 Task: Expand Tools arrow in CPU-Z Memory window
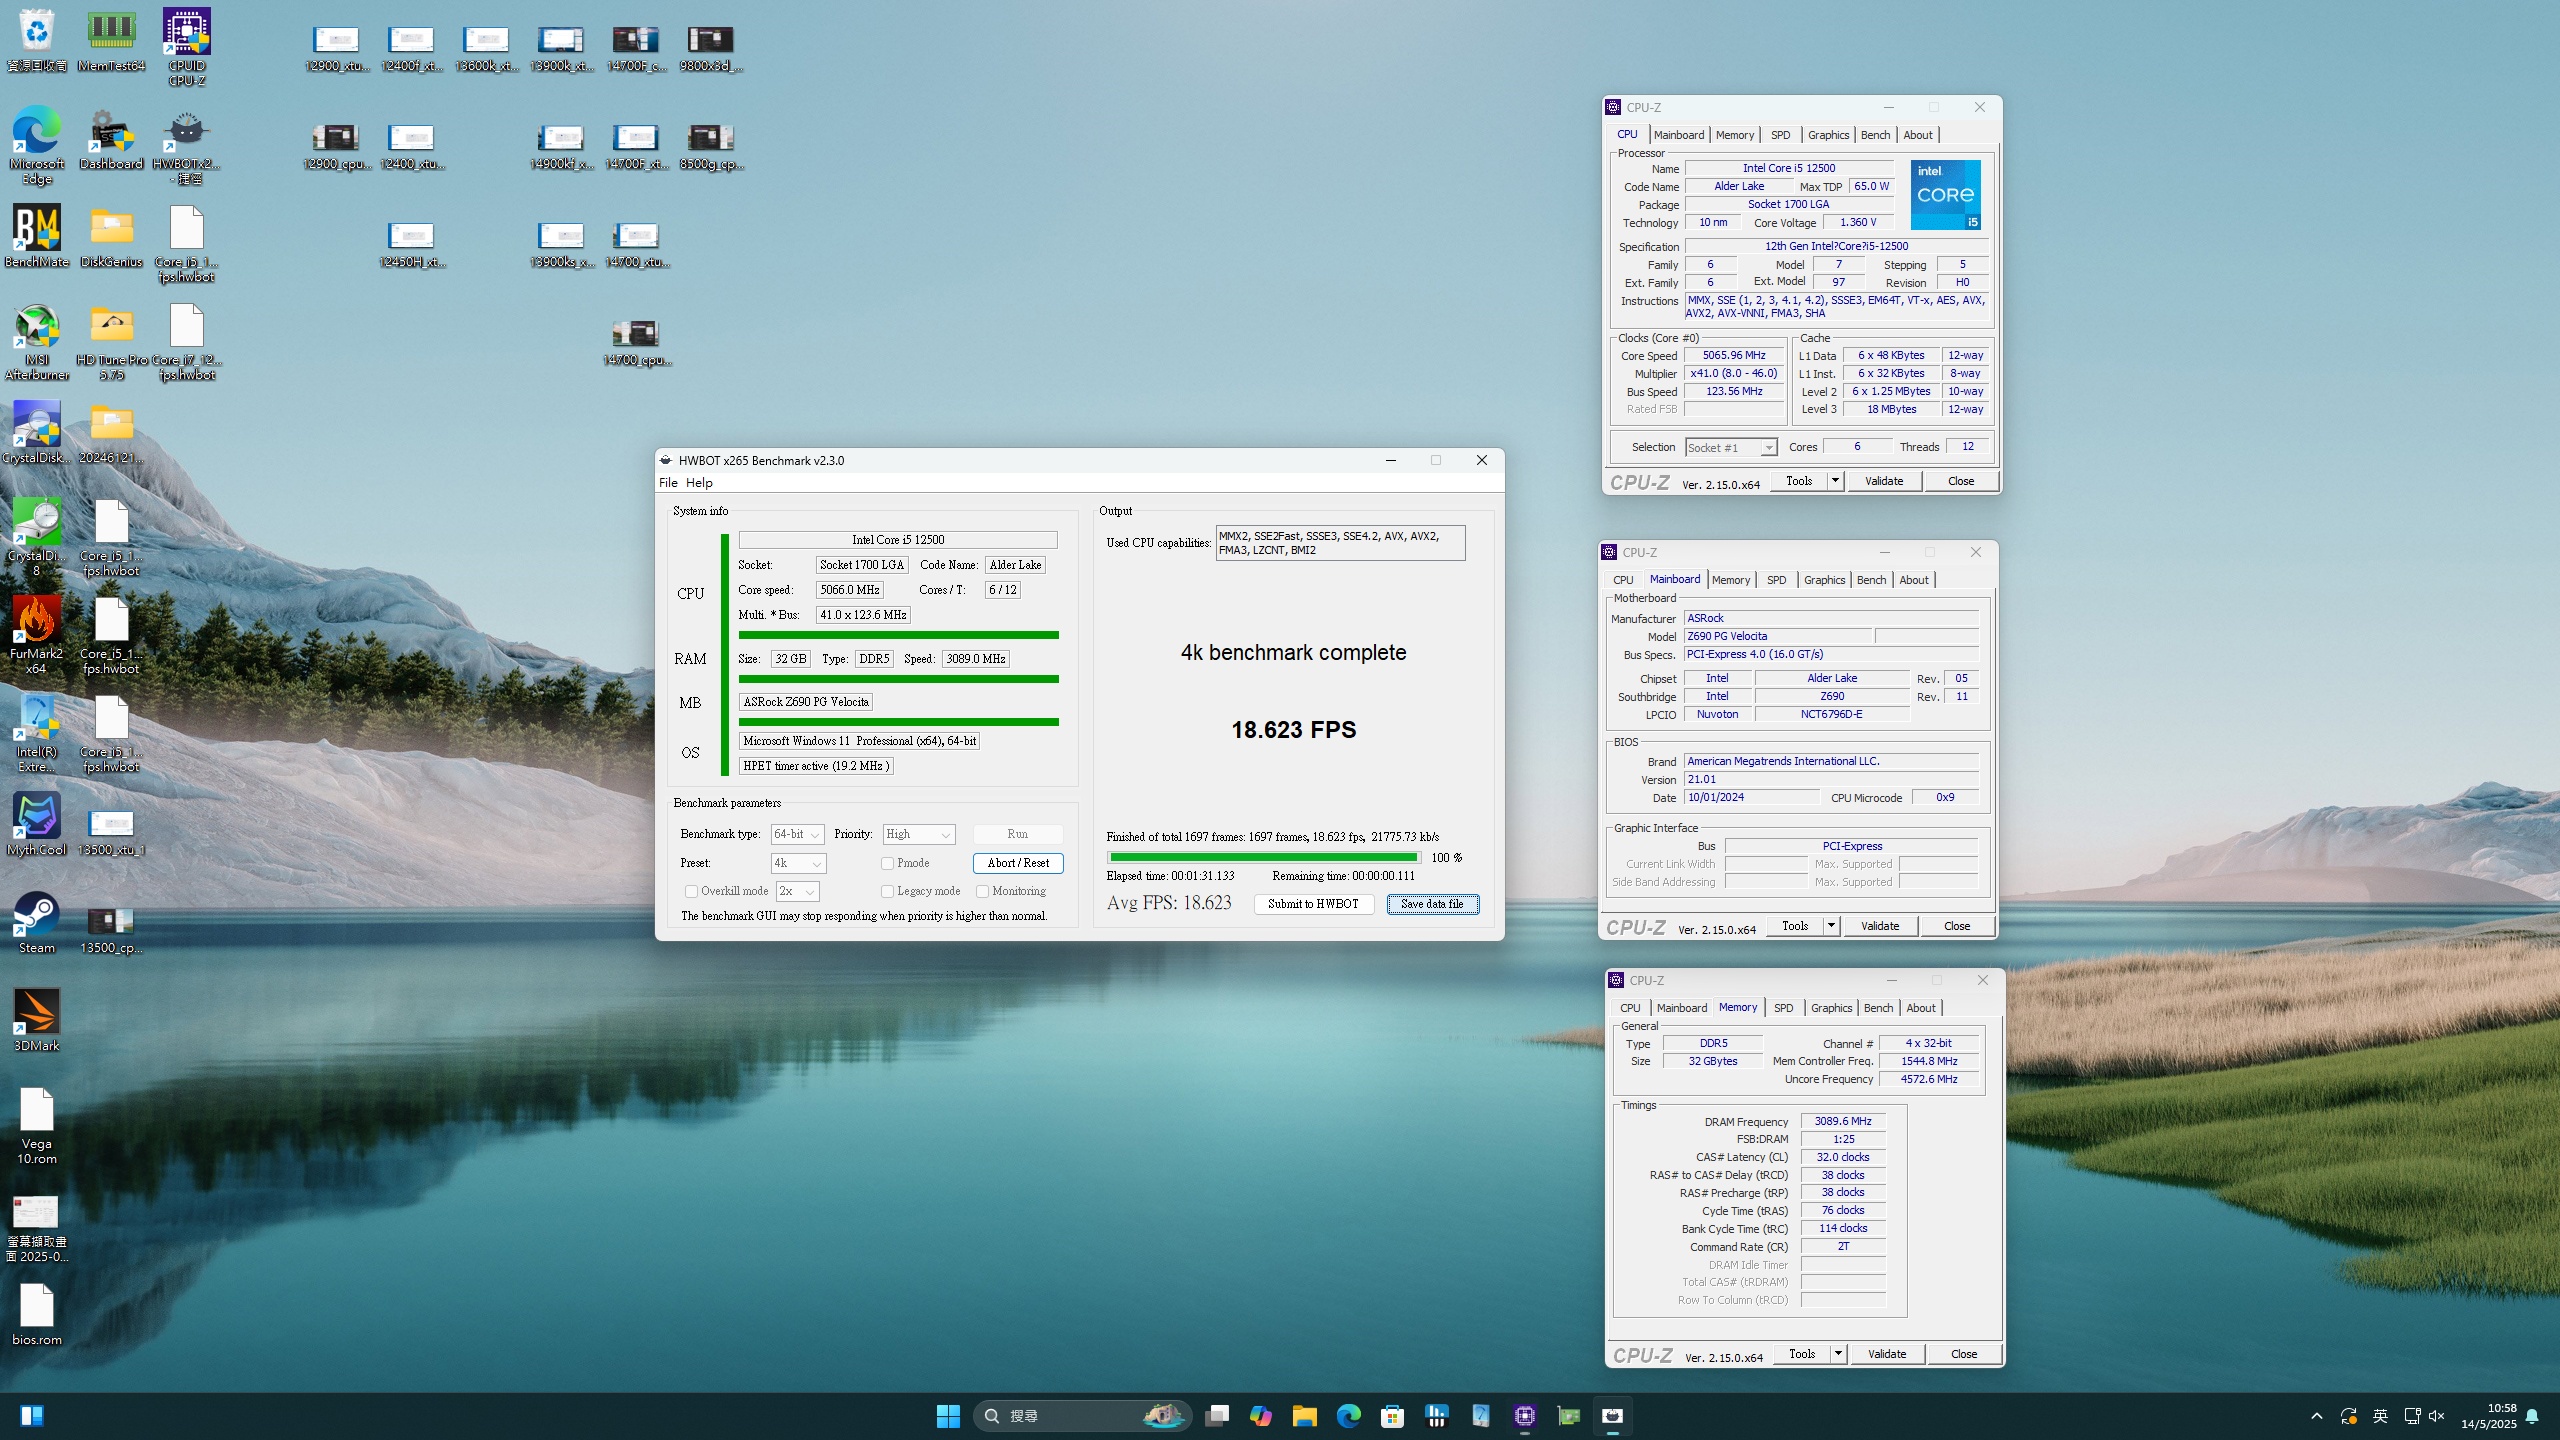point(1838,1354)
